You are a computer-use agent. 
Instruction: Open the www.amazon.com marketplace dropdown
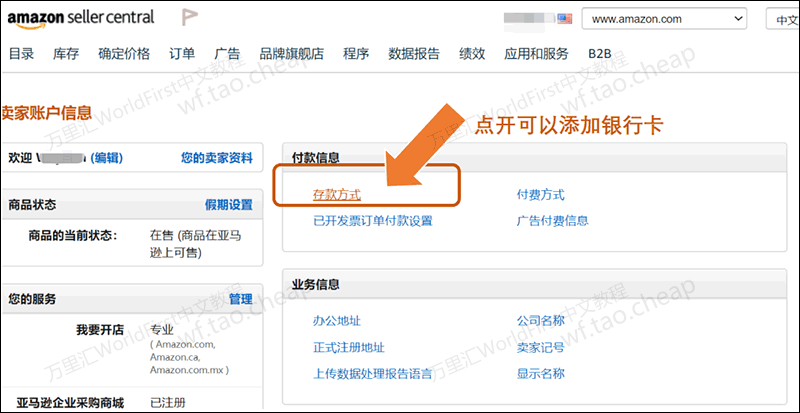coord(664,19)
